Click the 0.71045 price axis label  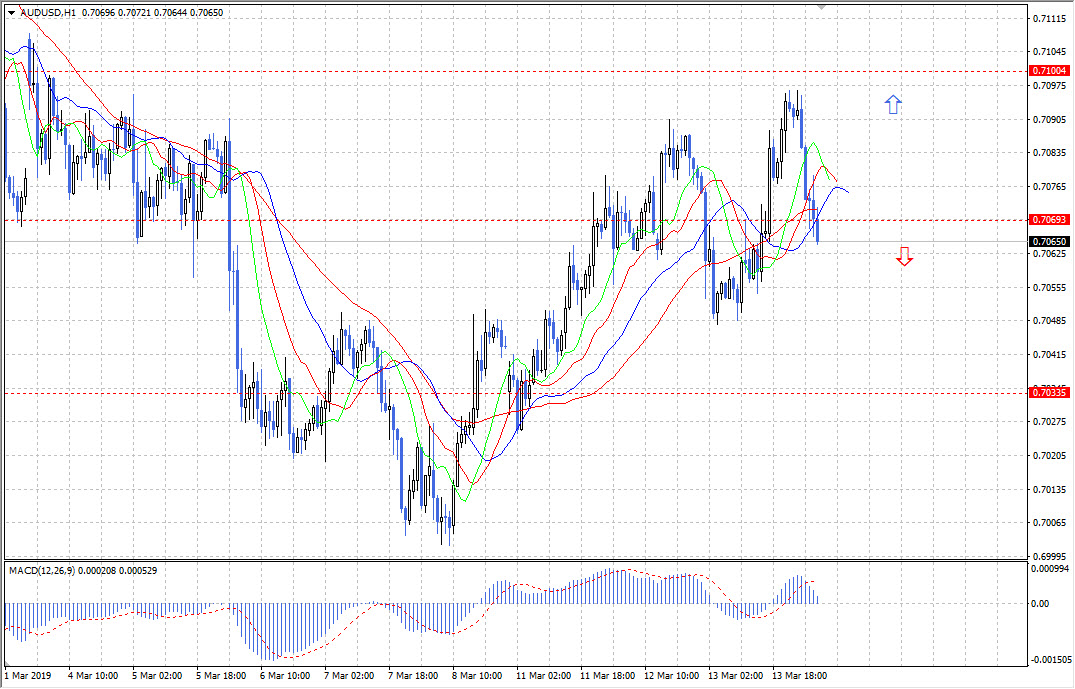(1050, 51)
